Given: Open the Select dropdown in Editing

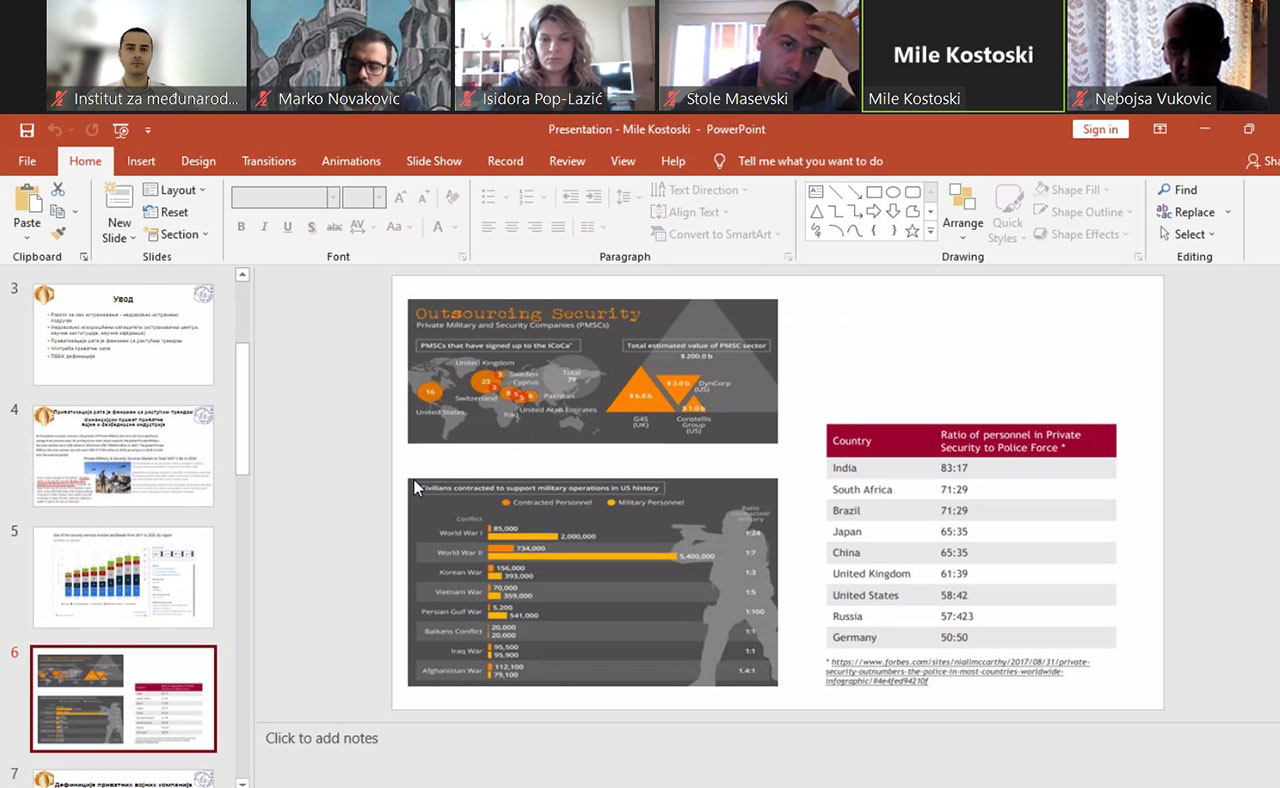Looking at the screenshot, I should pyautogui.click(x=1187, y=234).
